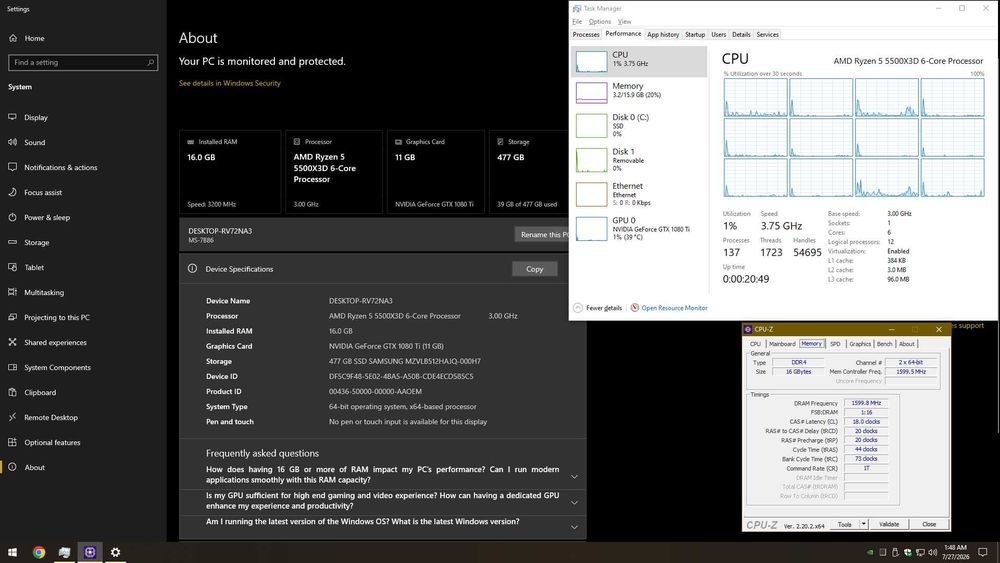Select GPU 0 performance thumbnail
Viewport: 1000px width, 563px height.
click(591, 228)
